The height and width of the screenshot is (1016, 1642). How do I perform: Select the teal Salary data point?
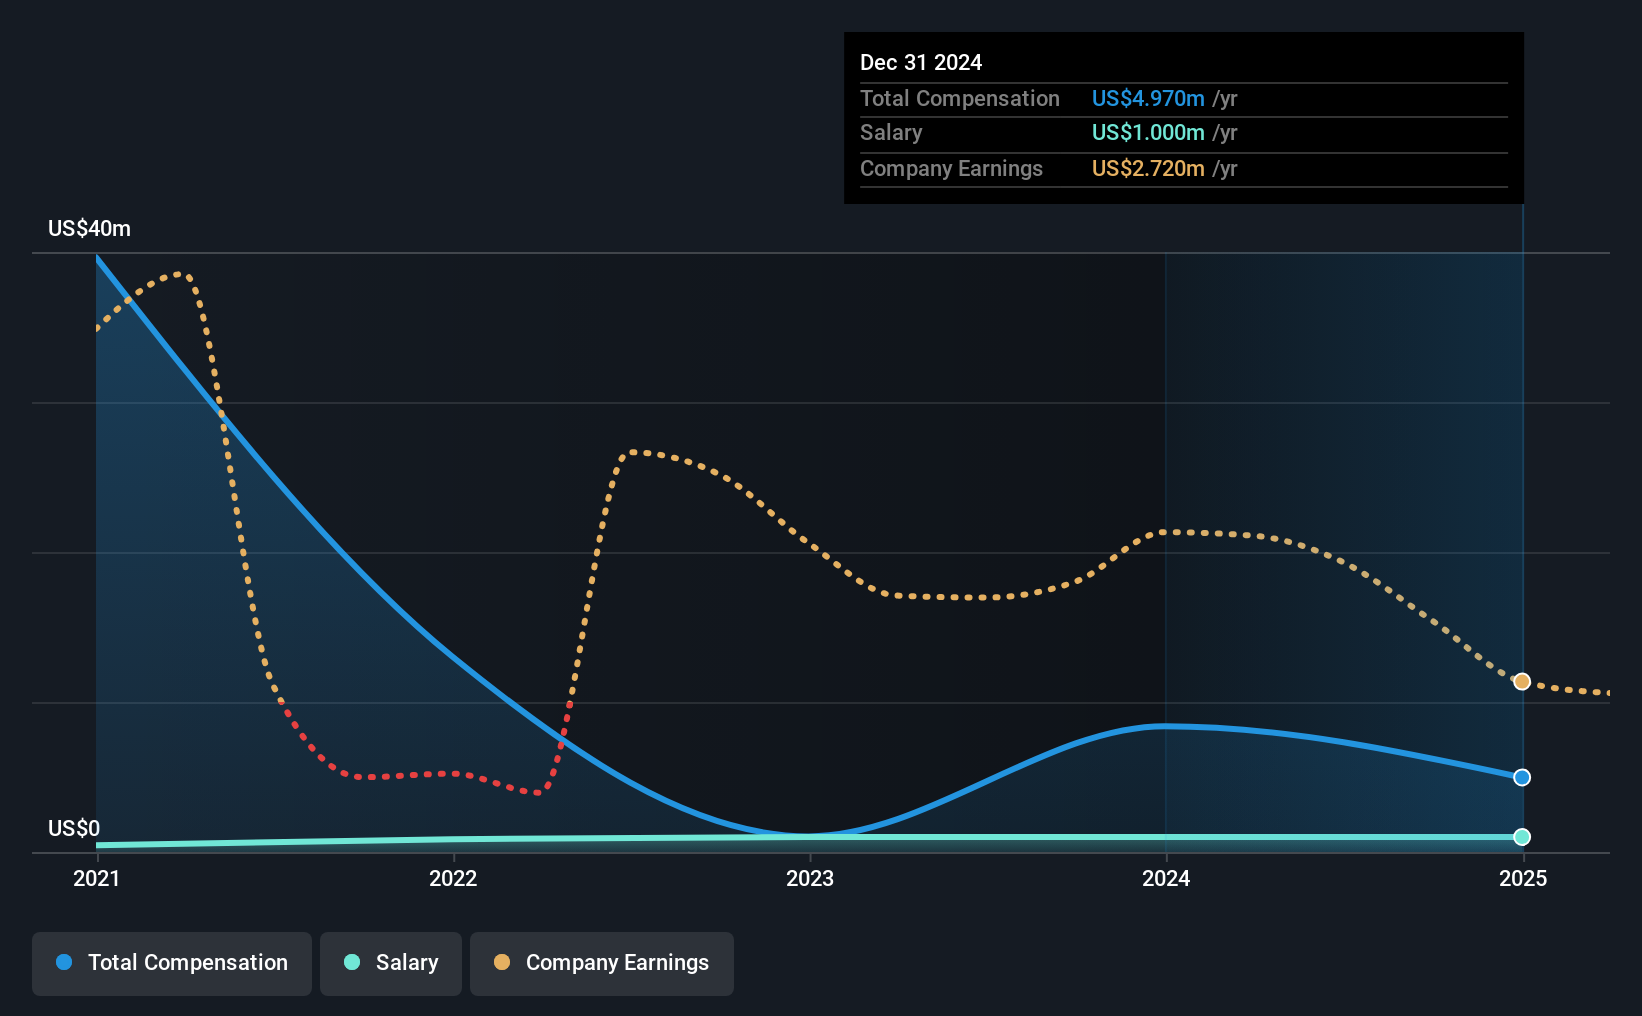click(x=1522, y=837)
